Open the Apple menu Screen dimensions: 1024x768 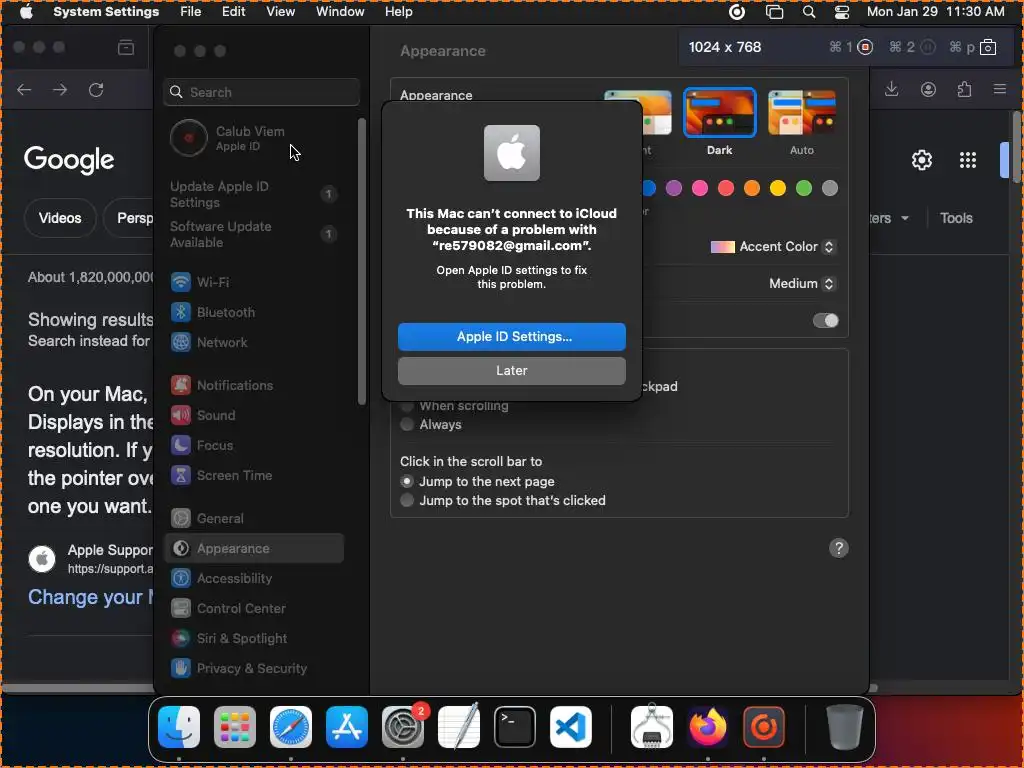click(x=26, y=12)
